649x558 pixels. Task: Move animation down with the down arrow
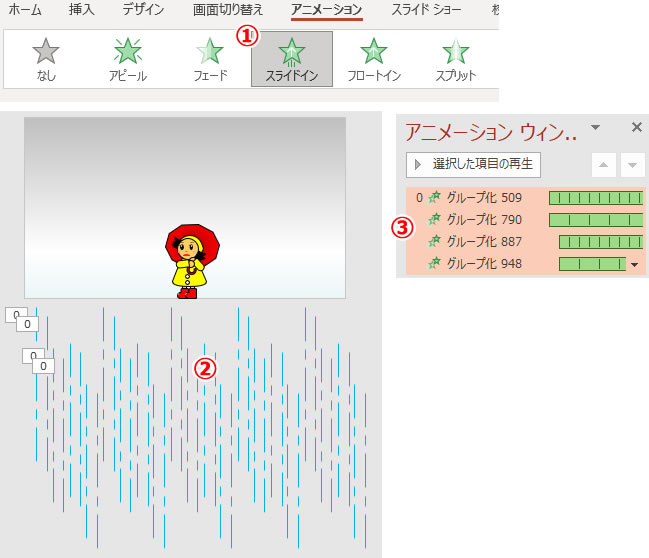pyautogui.click(x=632, y=165)
